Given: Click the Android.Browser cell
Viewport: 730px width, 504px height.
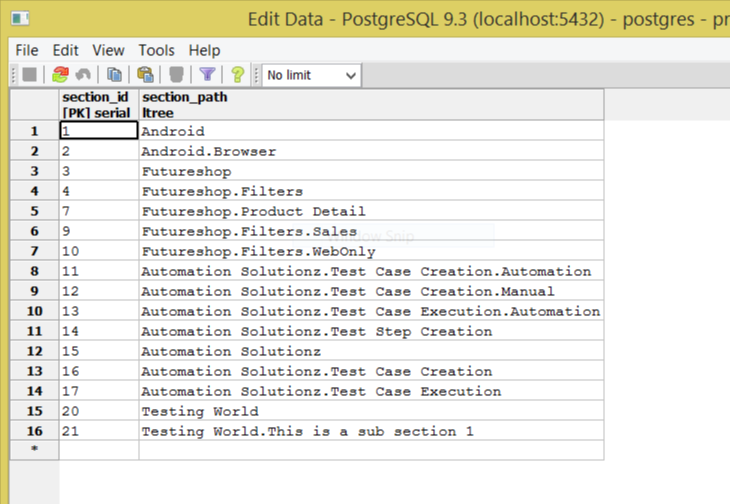Looking at the screenshot, I should [x=371, y=151].
